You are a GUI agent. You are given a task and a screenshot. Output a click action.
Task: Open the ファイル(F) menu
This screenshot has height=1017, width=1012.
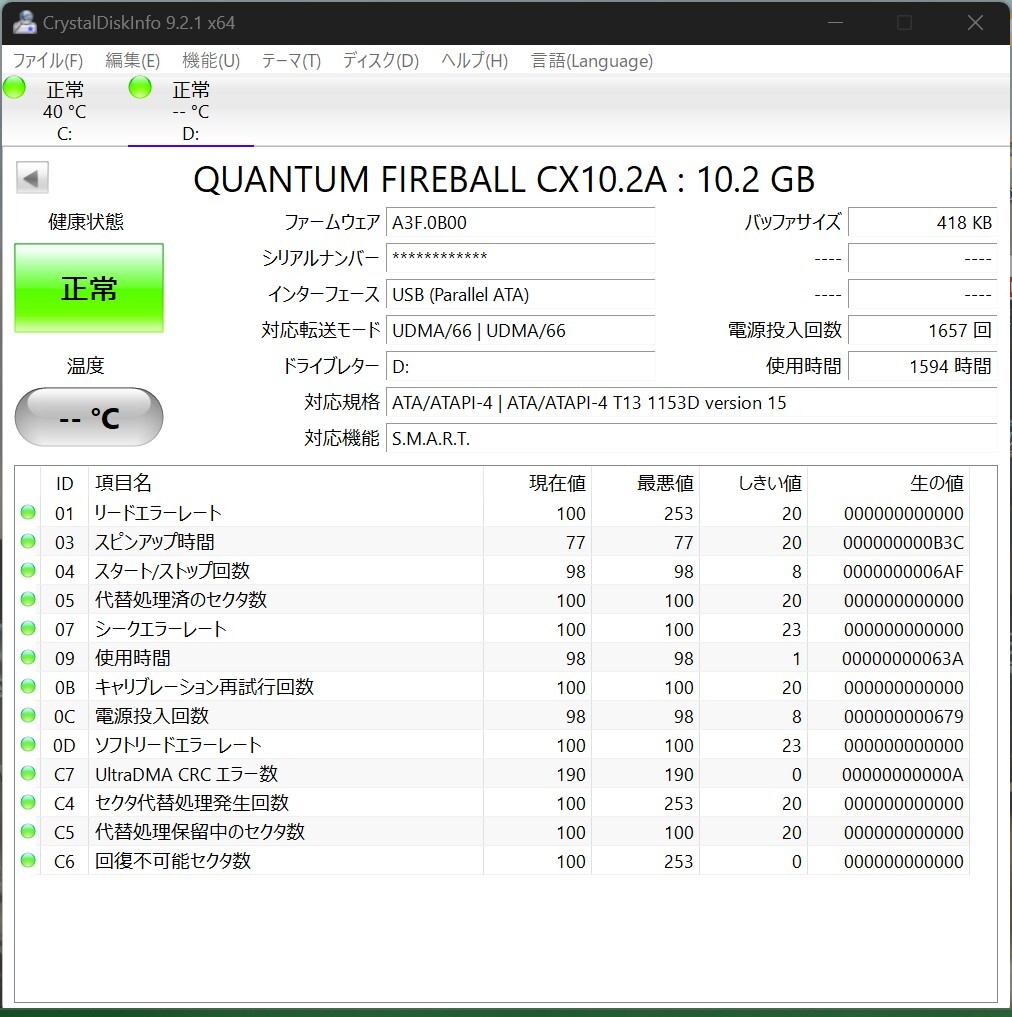click(46, 61)
